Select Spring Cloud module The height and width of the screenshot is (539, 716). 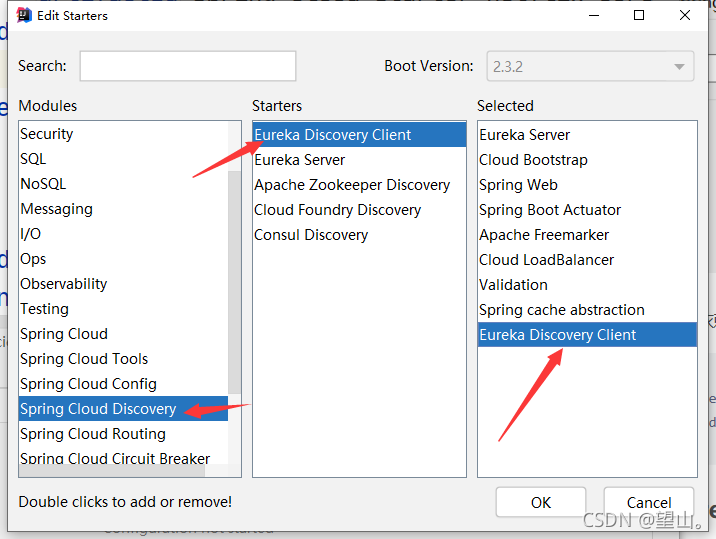123,334
